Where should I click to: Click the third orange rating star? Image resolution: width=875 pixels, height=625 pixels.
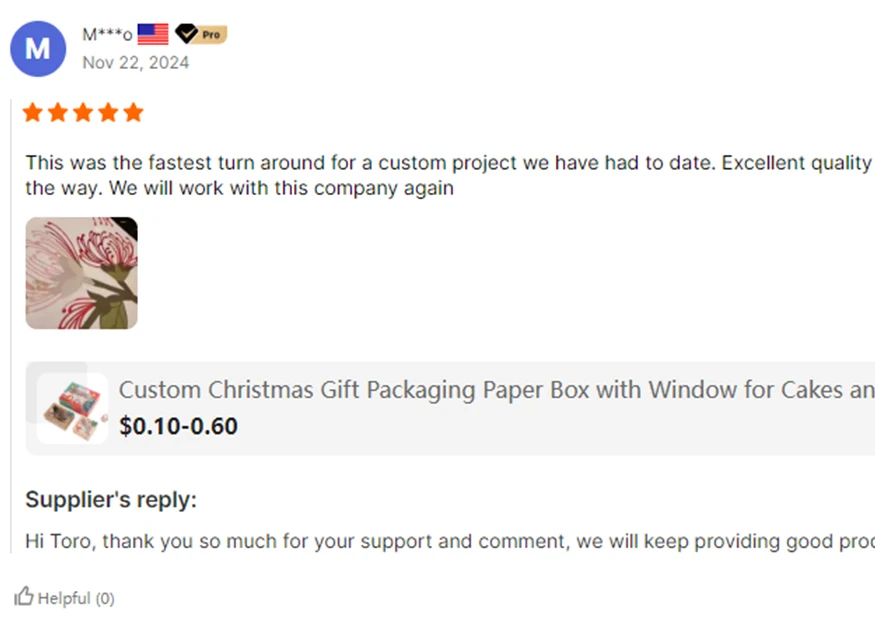click(x=83, y=112)
